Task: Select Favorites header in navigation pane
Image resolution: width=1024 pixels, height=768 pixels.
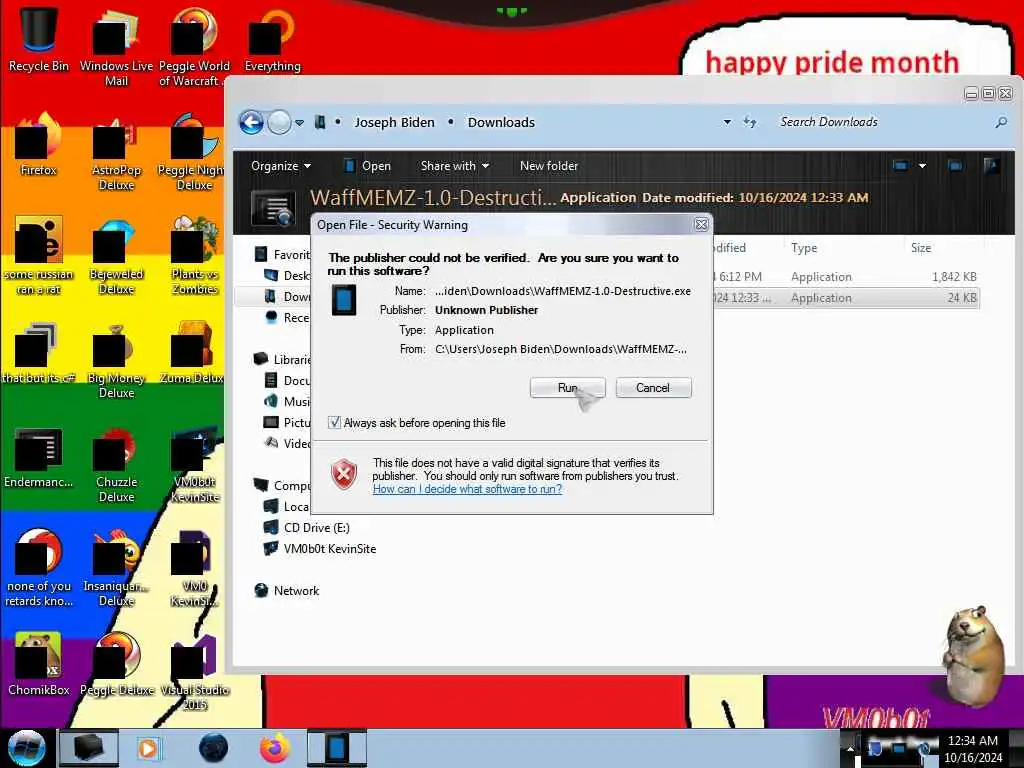Action: [x=291, y=255]
